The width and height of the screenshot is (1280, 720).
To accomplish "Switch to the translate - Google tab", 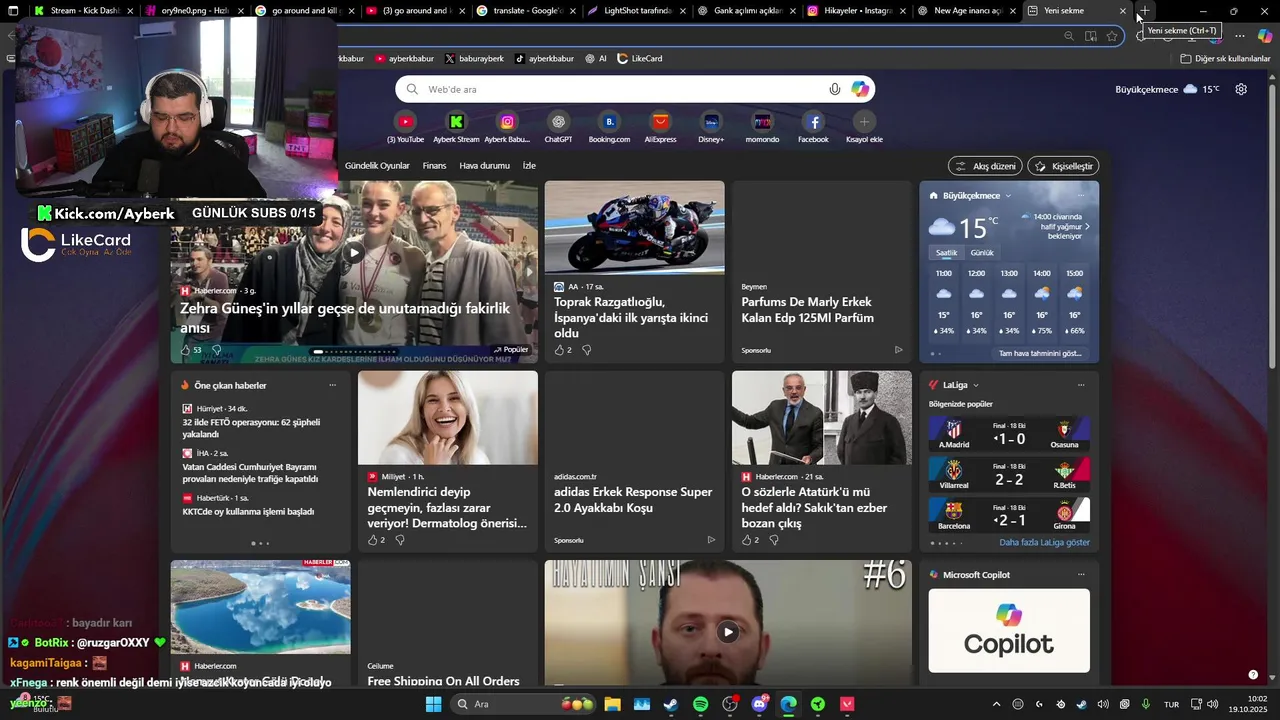I will [x=527, y=11].
